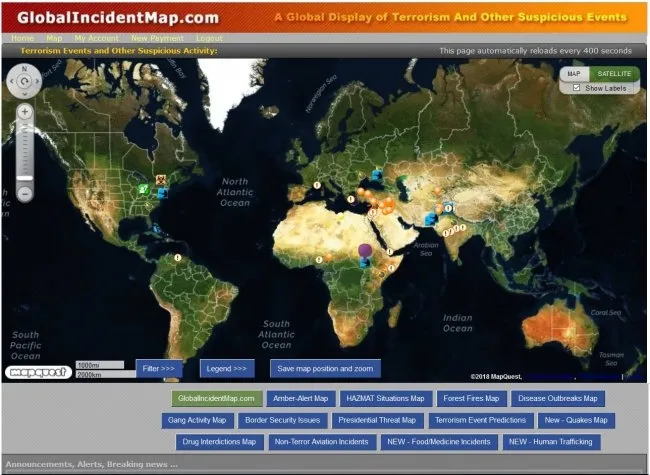
Task: Reset map orientation with the compass center button
Action: point(24,81)
